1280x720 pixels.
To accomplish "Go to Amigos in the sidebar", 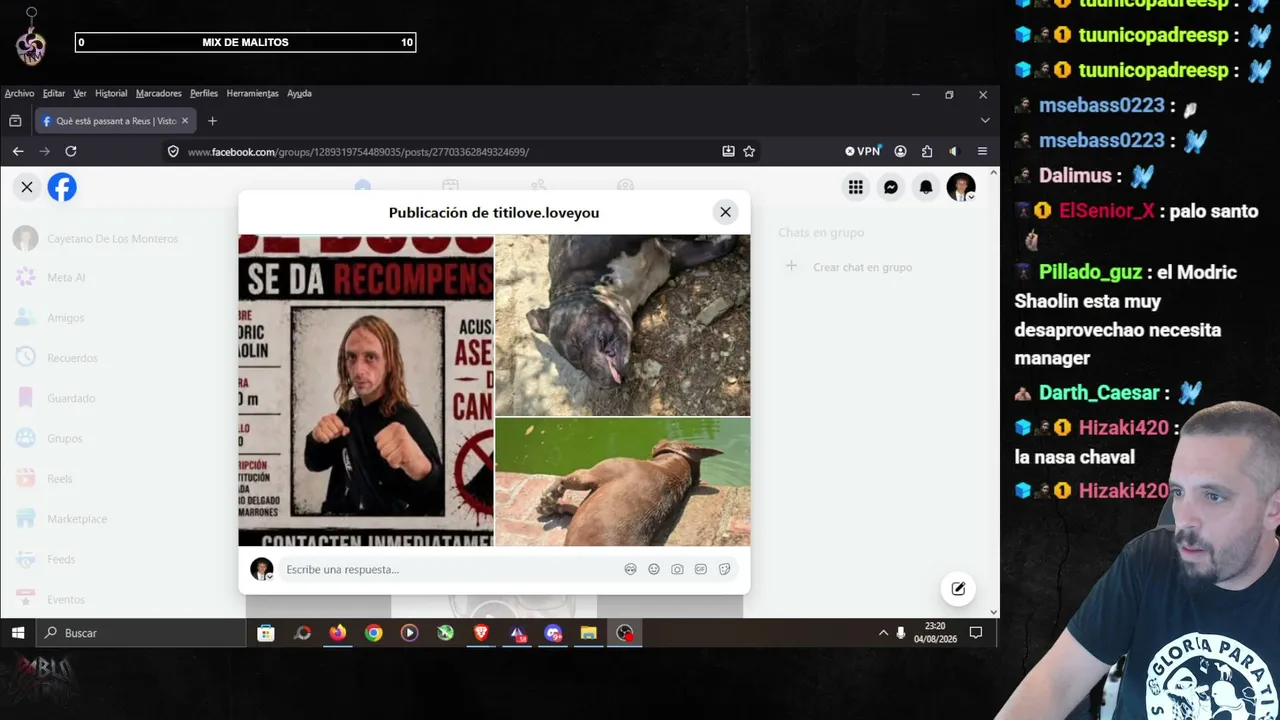I will point(50,318).
